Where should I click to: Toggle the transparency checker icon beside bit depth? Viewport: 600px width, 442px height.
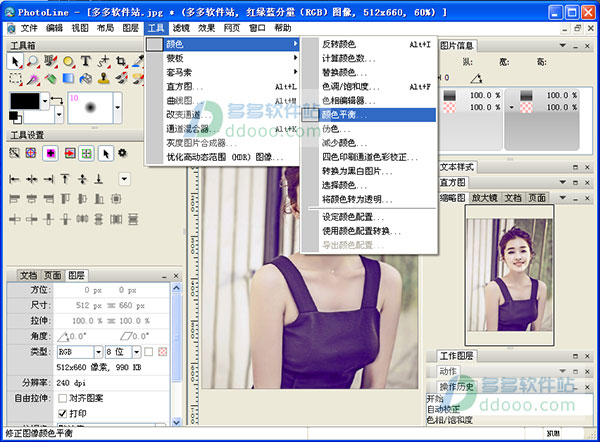click(163, 351)
